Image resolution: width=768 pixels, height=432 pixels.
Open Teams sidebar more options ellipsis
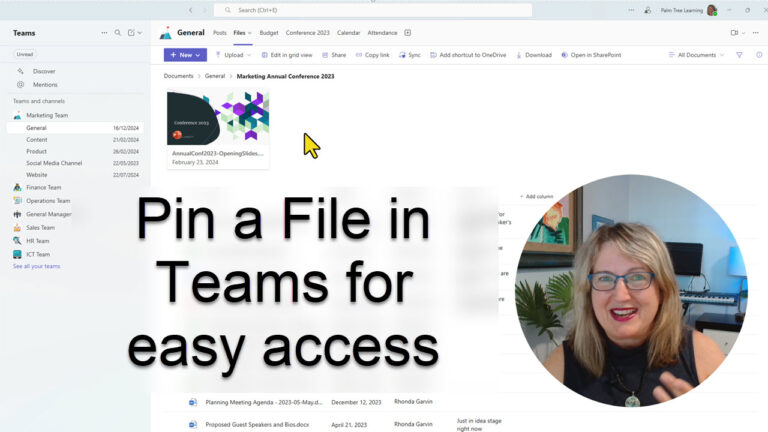104,33
